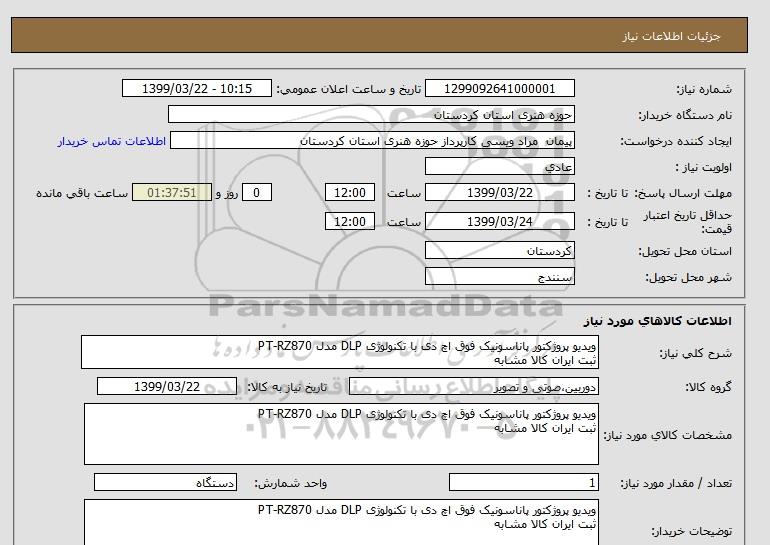The image size is (770, 545).
Task: Click the price validity date 1399/03/24 field
Action: (499, 221)
